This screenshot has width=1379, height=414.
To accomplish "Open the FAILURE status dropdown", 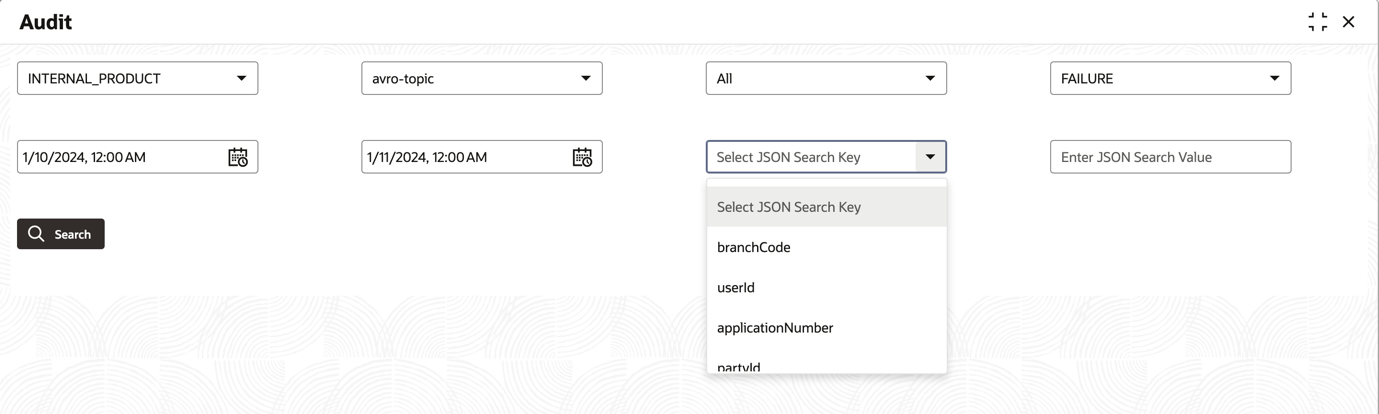I will pos(1170,78).
